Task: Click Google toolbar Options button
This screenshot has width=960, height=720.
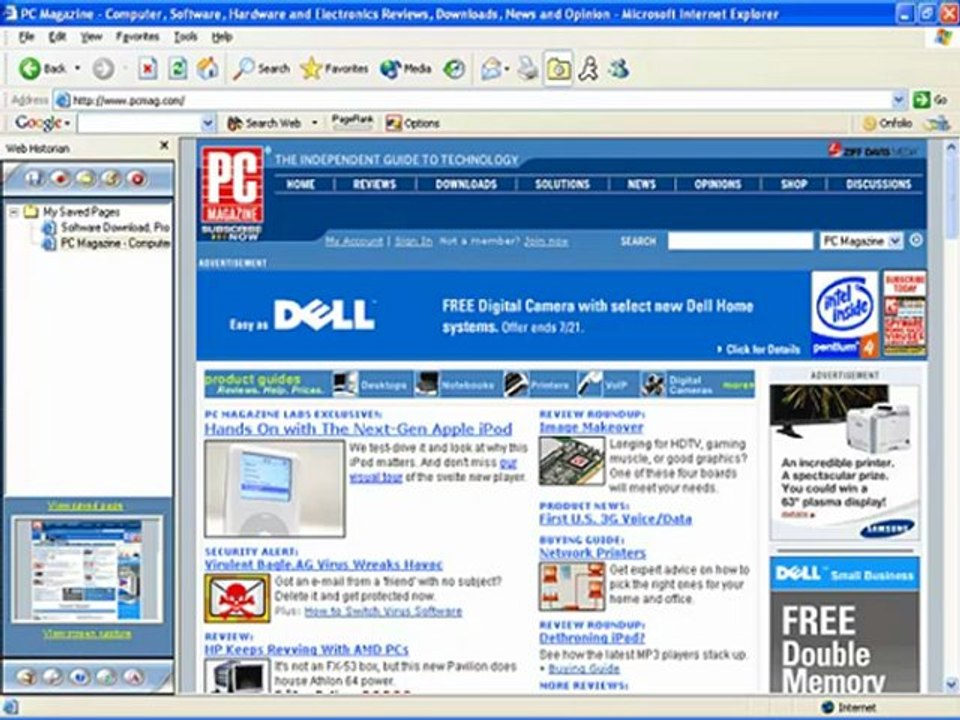Action: 413,123
